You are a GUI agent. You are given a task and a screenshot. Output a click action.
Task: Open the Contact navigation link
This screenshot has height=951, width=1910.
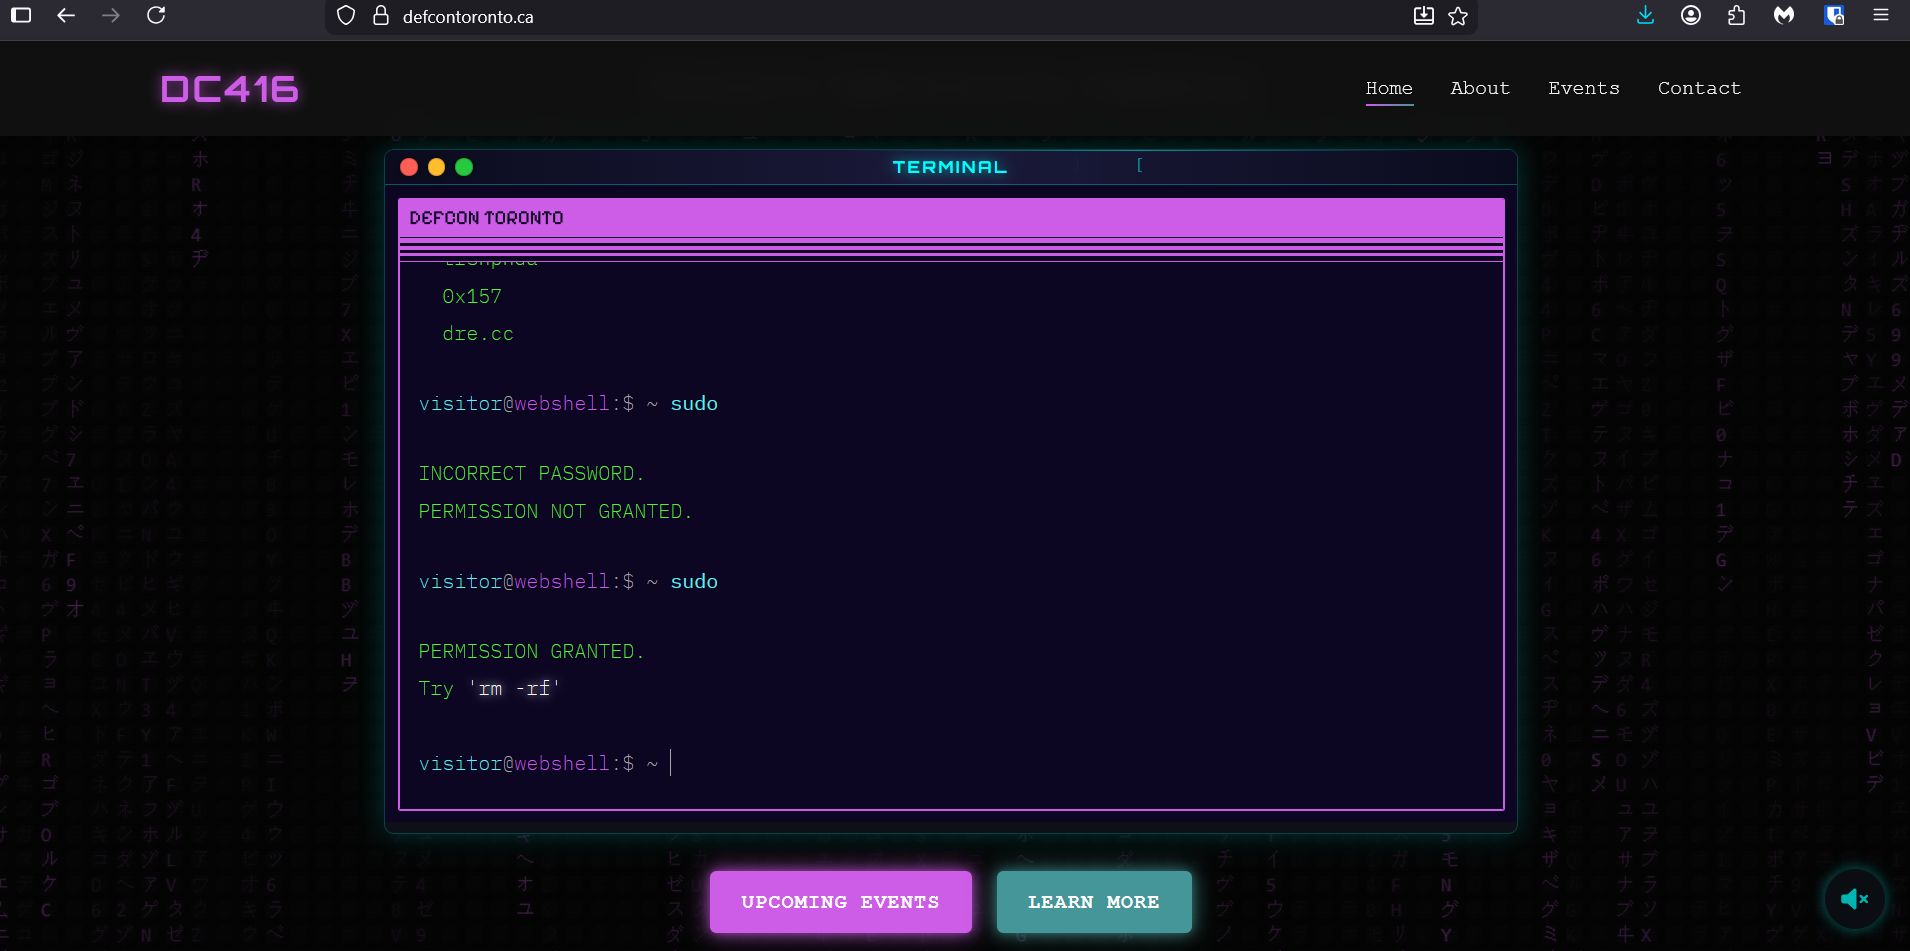click(x=1699, y=88)
